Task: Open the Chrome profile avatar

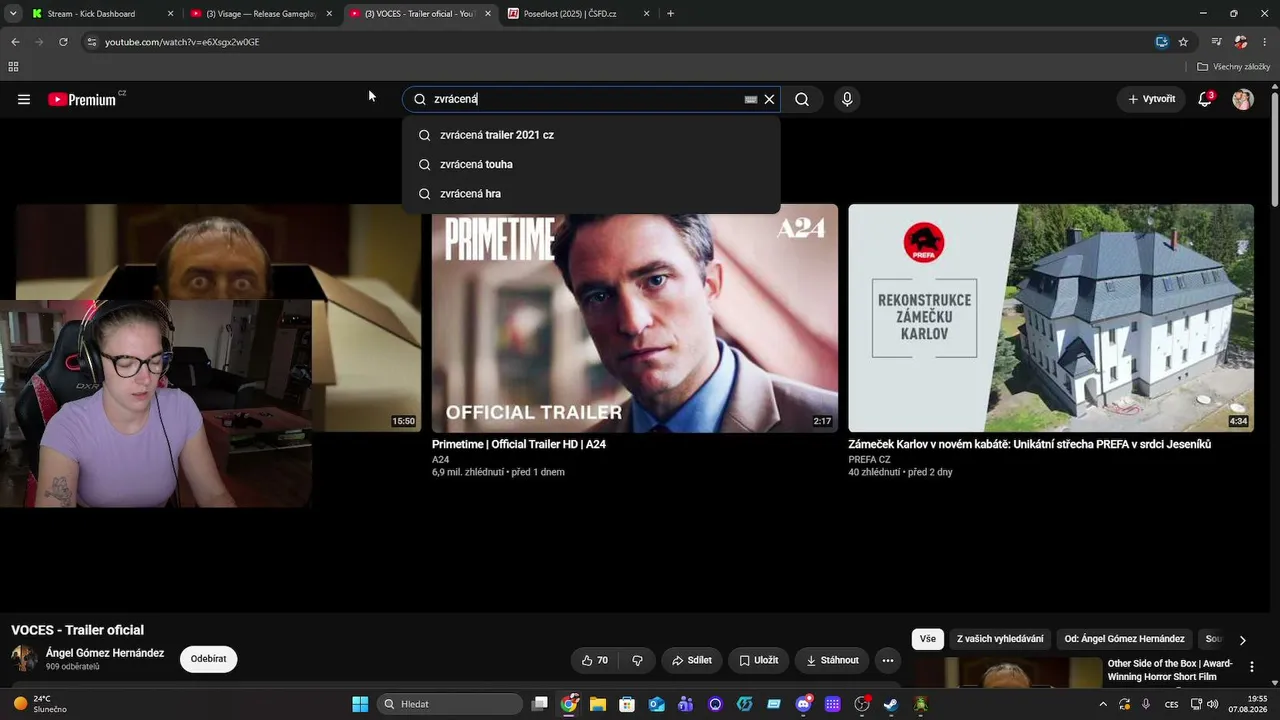Action: point(1241,42)
